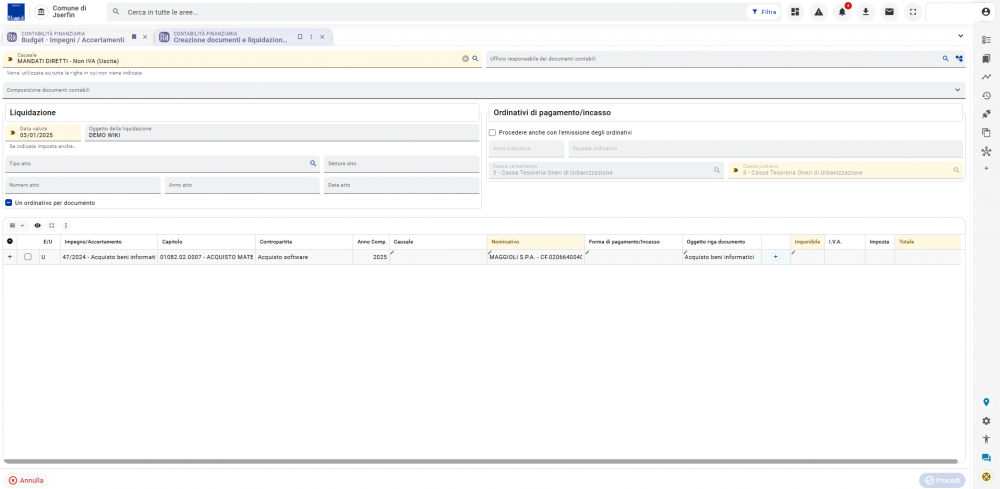Screen dimensions: 1000x489
Task: Search the Causale field with magnifier icon
Action: pyautogui.click(x=475, y=59)
